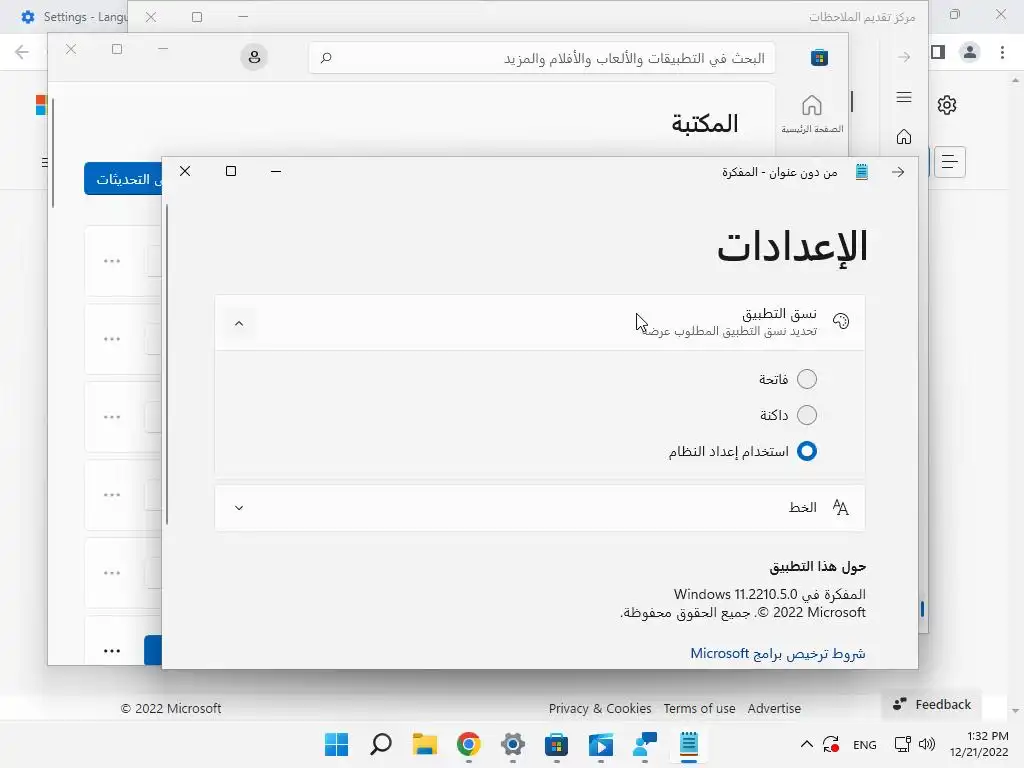Open the Terms of use link
1024x768 pixels.
(699, 708)
